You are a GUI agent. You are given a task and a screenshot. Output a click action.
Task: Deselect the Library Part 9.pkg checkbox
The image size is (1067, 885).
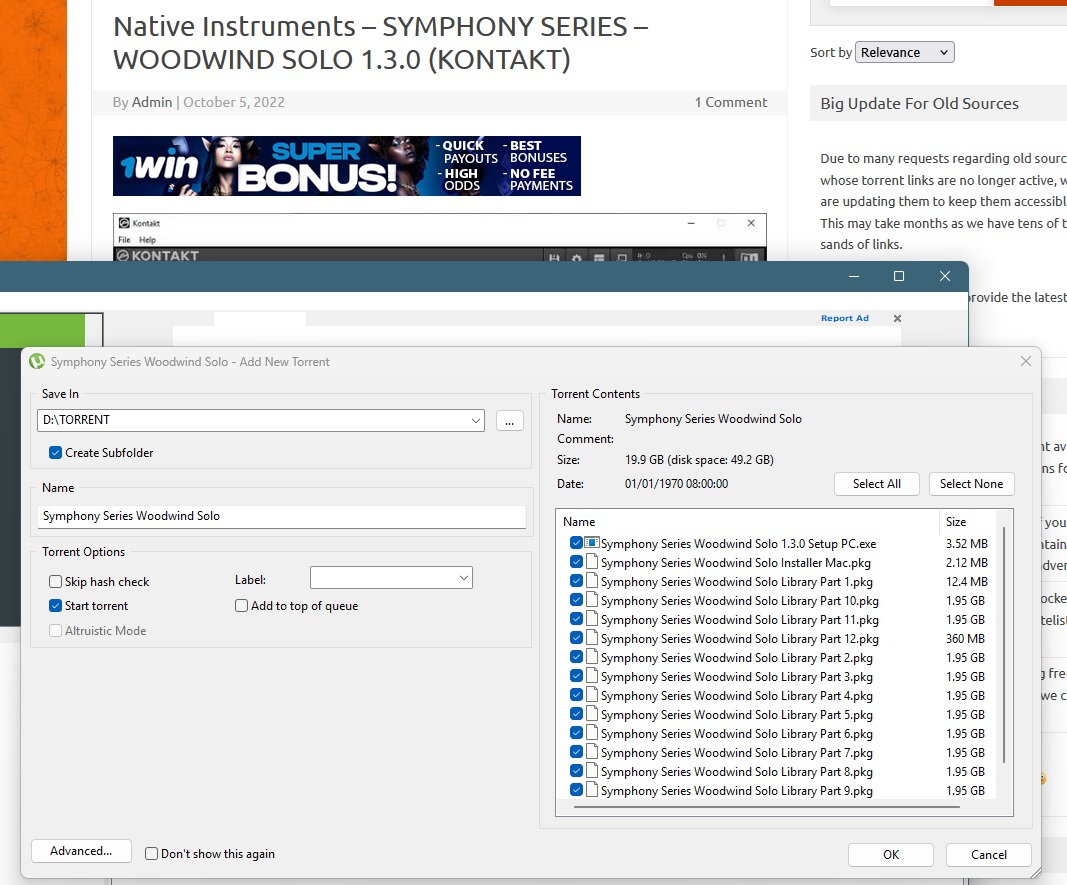576,790
